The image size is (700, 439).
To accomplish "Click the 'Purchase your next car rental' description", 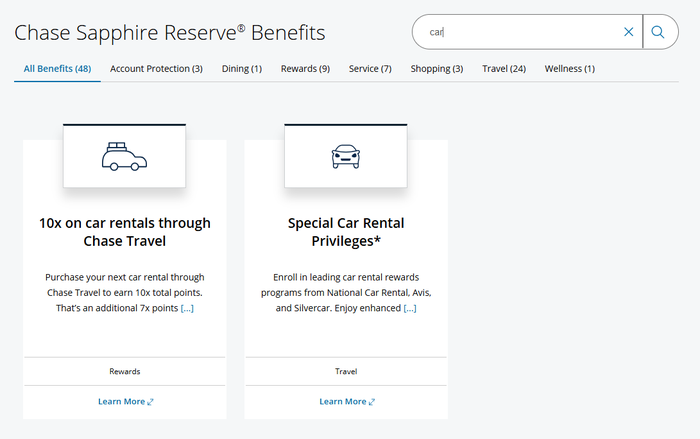I will 125,293.
